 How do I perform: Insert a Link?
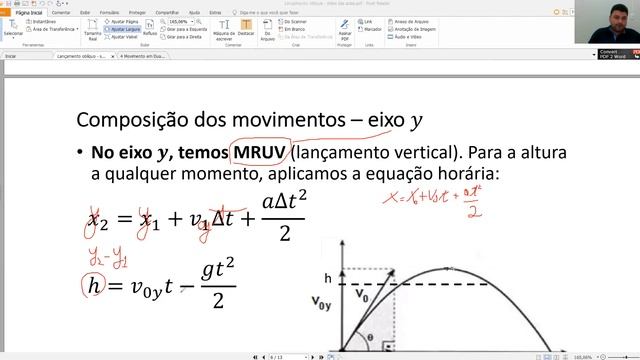(365, 22)
